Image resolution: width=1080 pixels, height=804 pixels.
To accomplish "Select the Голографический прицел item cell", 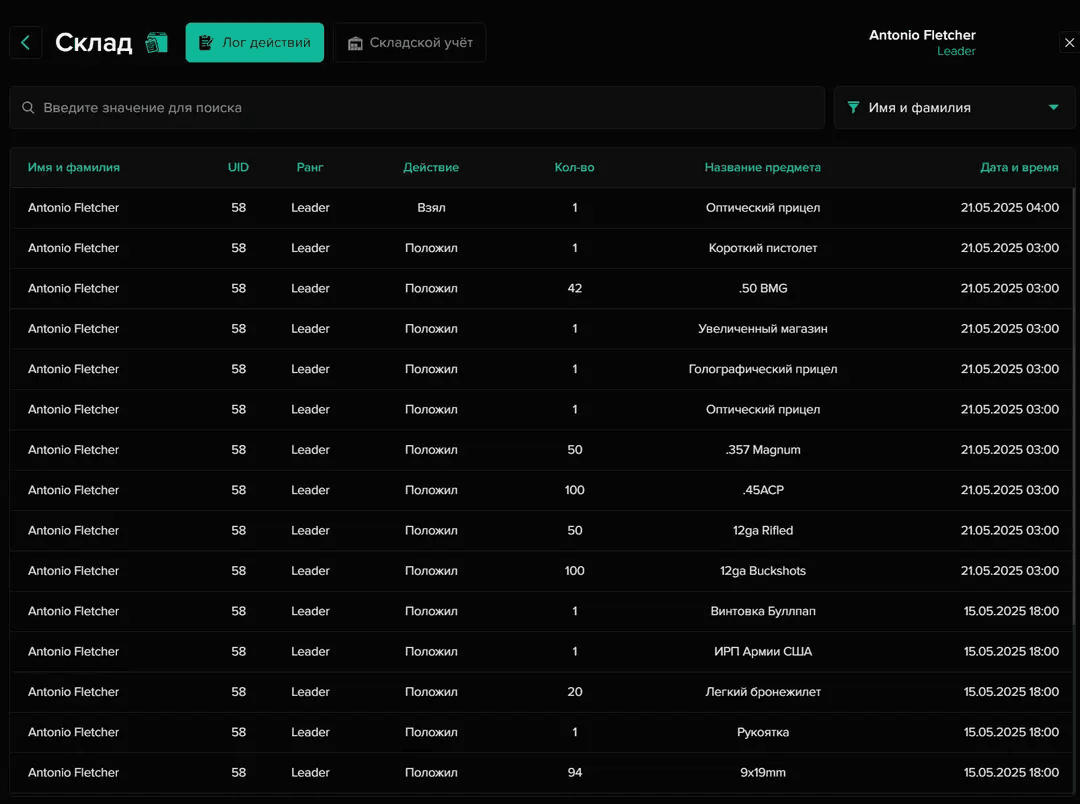I will [x=762, y=369].
